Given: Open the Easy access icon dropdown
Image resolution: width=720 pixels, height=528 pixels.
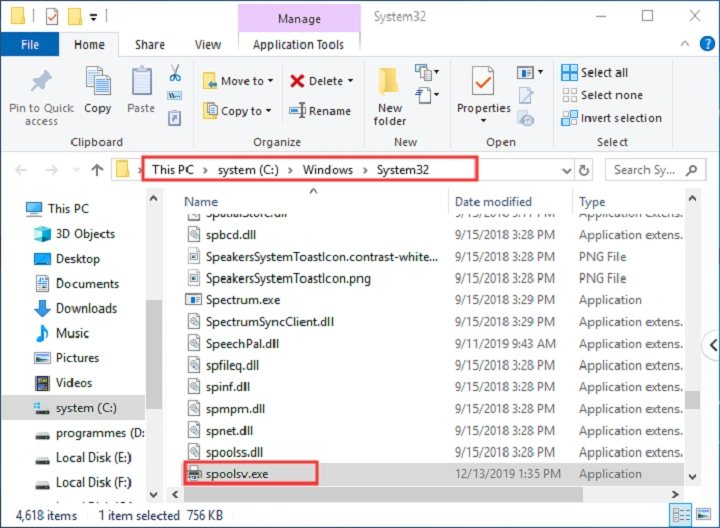Looking at the screenshot, I should (427, 95).
